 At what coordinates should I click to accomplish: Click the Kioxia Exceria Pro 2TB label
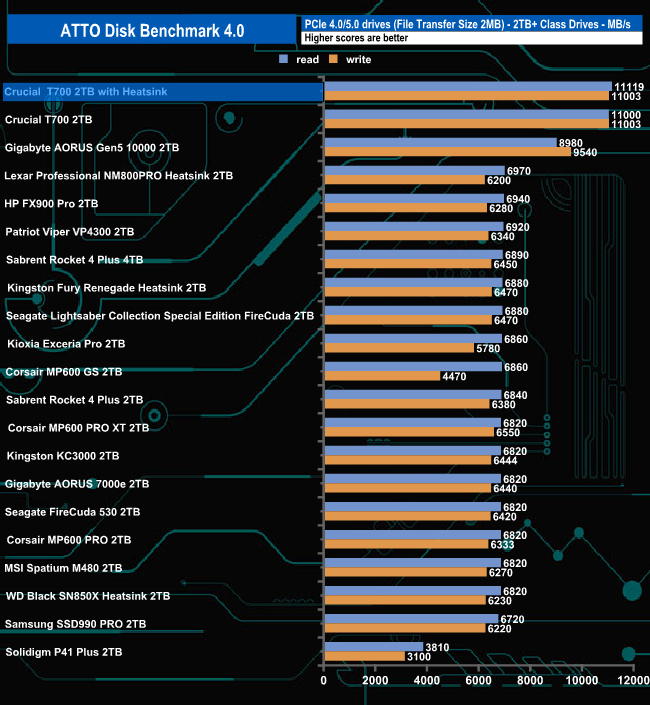(66, 344)
